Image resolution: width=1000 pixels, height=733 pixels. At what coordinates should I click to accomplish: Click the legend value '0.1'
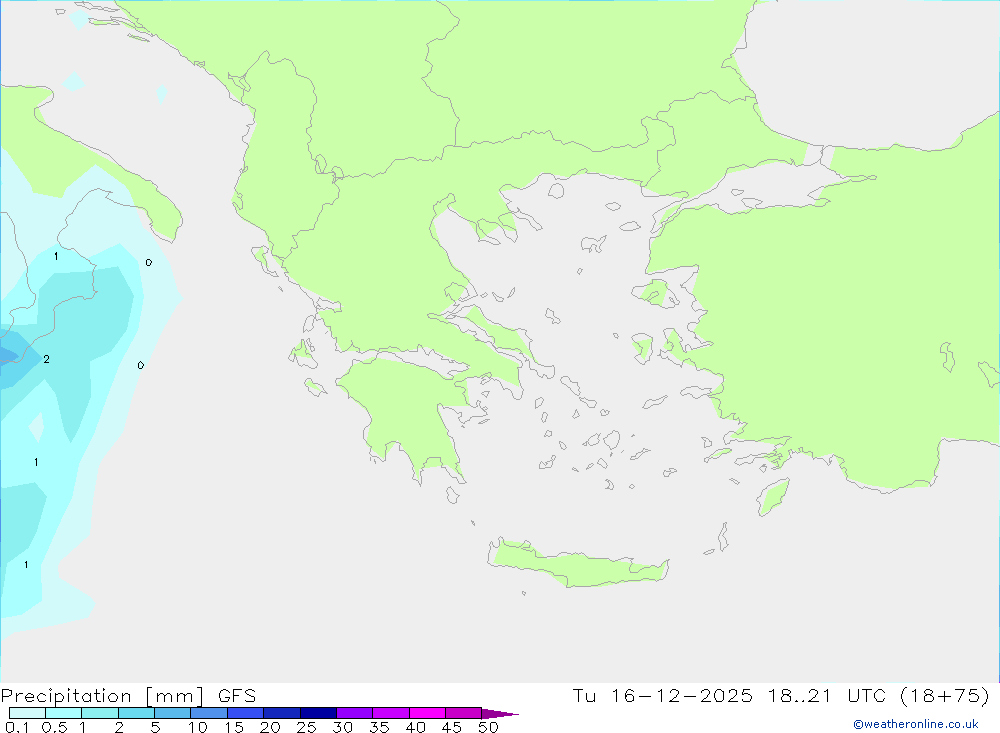coord(17,727)
